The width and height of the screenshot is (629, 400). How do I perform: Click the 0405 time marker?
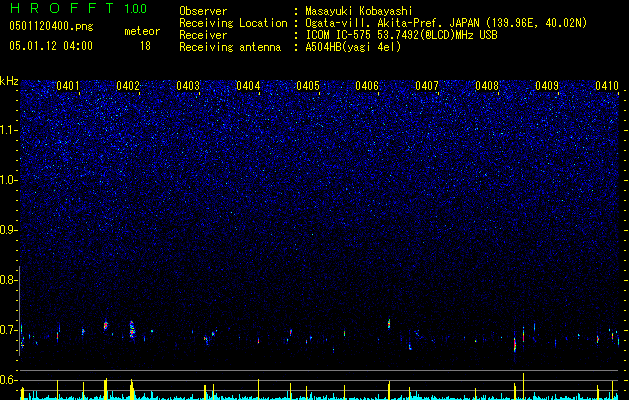click(x=308, y=85)
